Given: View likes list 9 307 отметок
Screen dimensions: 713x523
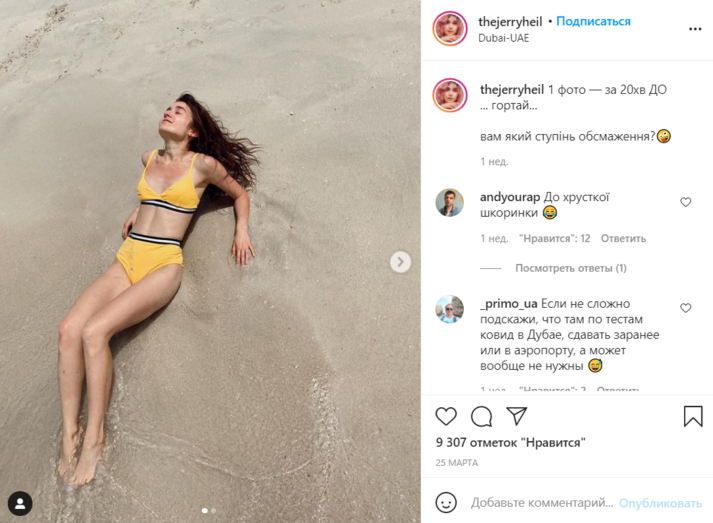Looking at the screenshot, I should pyautogui.click(x=511, y=442).
